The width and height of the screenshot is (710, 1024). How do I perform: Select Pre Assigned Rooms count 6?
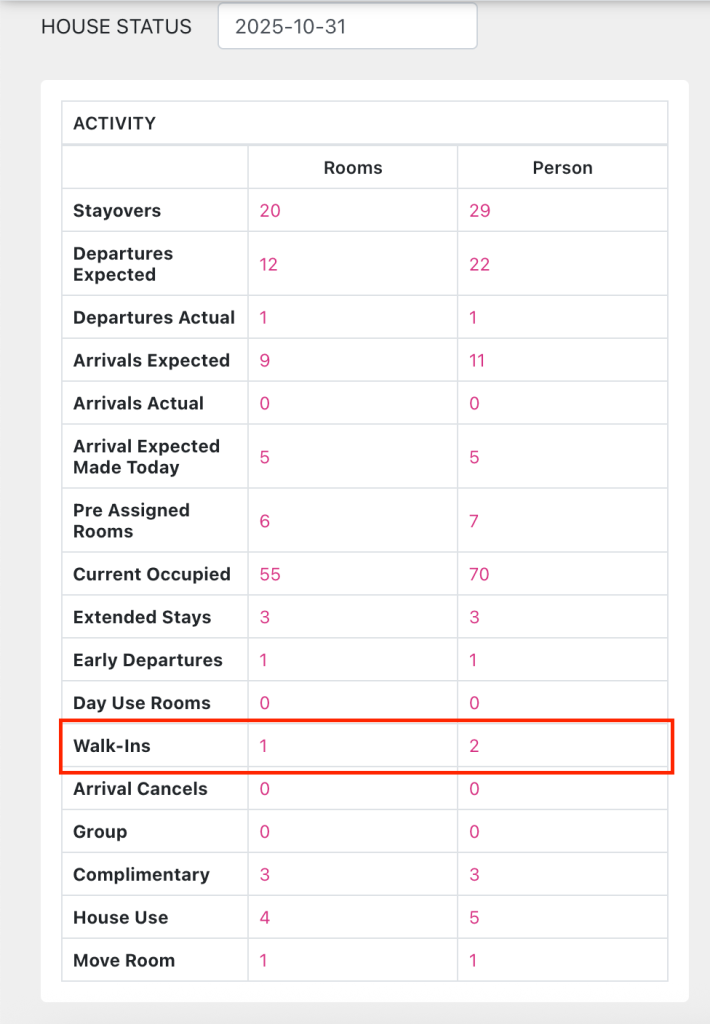coord(265,521)
